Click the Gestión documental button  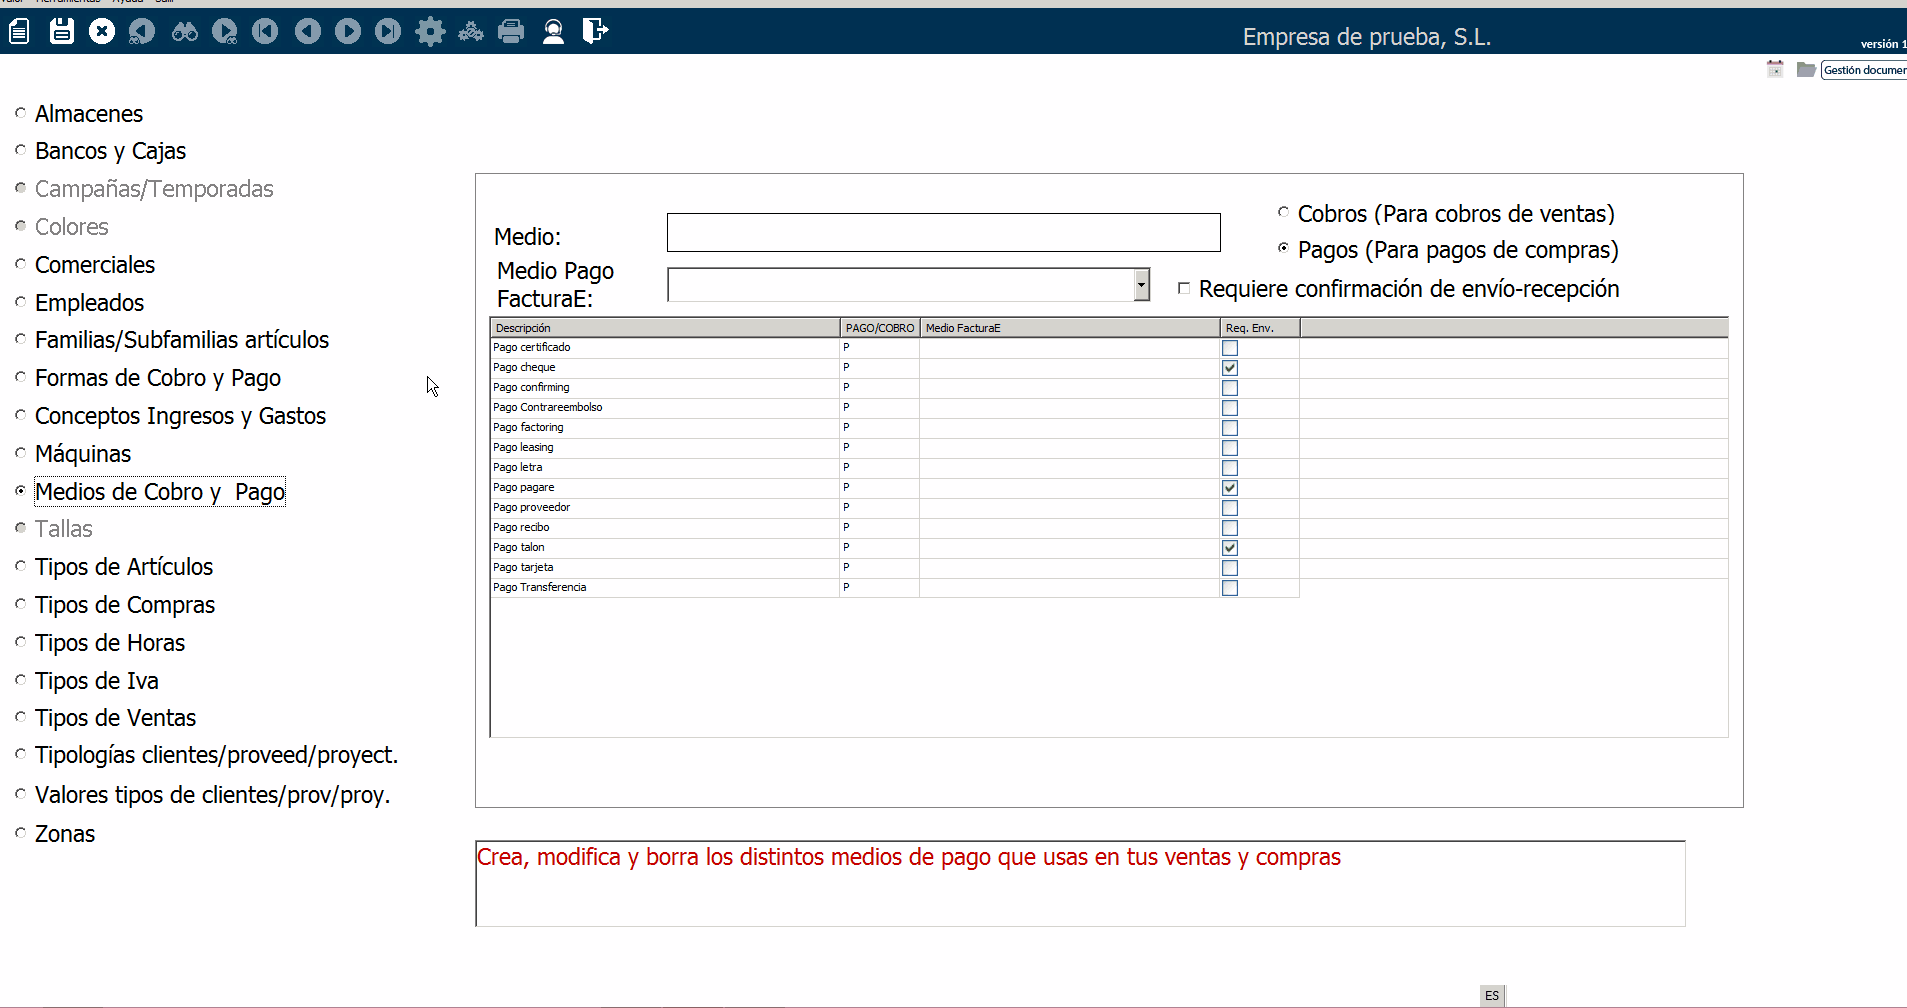click(1863, 70)
